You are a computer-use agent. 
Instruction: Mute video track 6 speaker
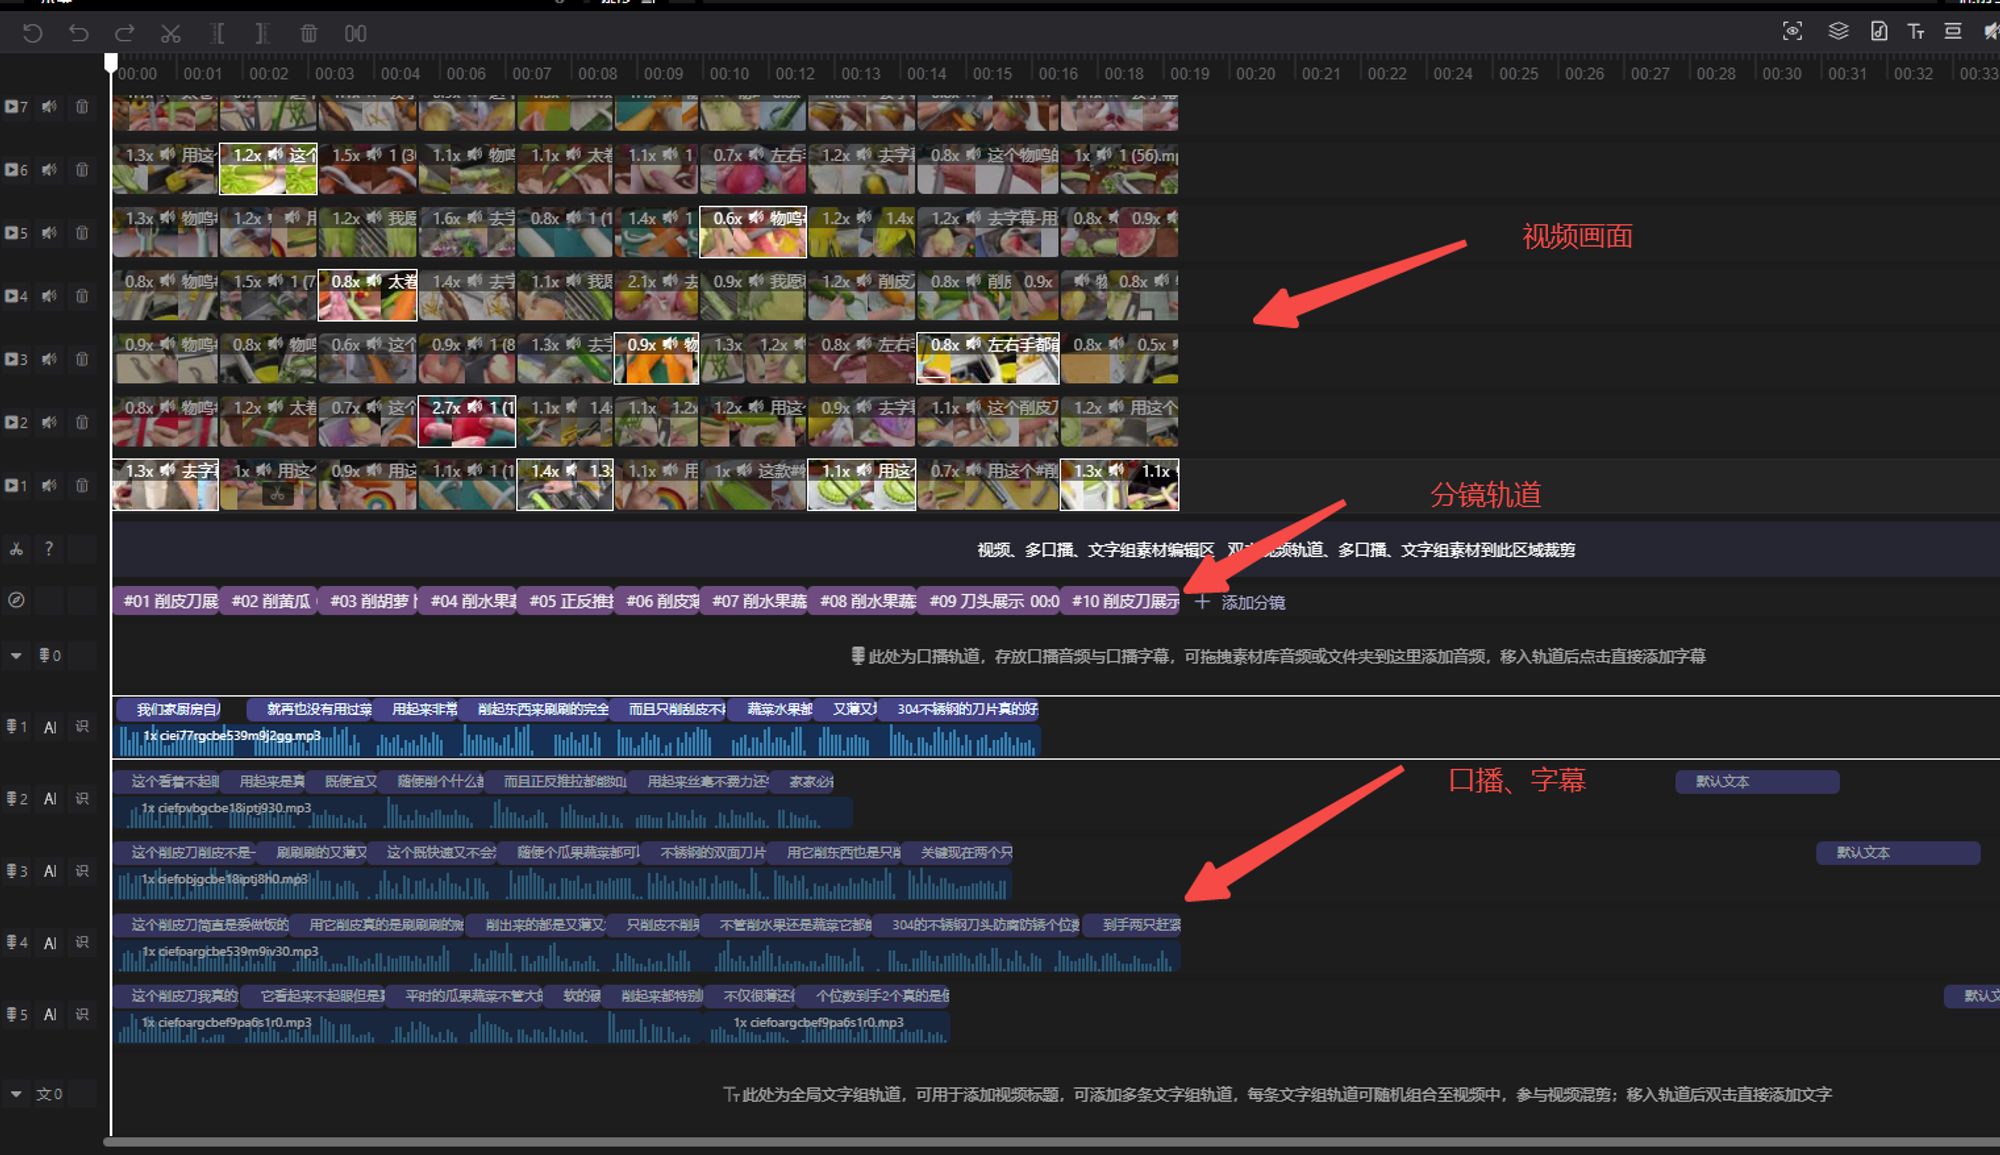(x=49, y=170)
